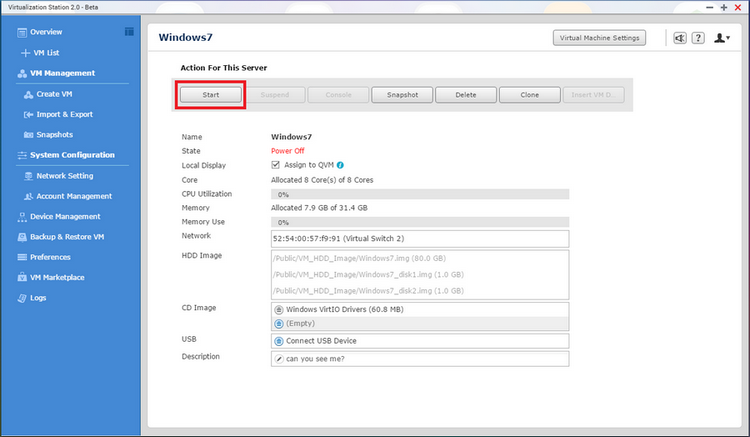Toggle the Assign to QVM checkbox
The height and width of the screenshot is (437, 750).
pyautogui.click(x=276, y=165)
